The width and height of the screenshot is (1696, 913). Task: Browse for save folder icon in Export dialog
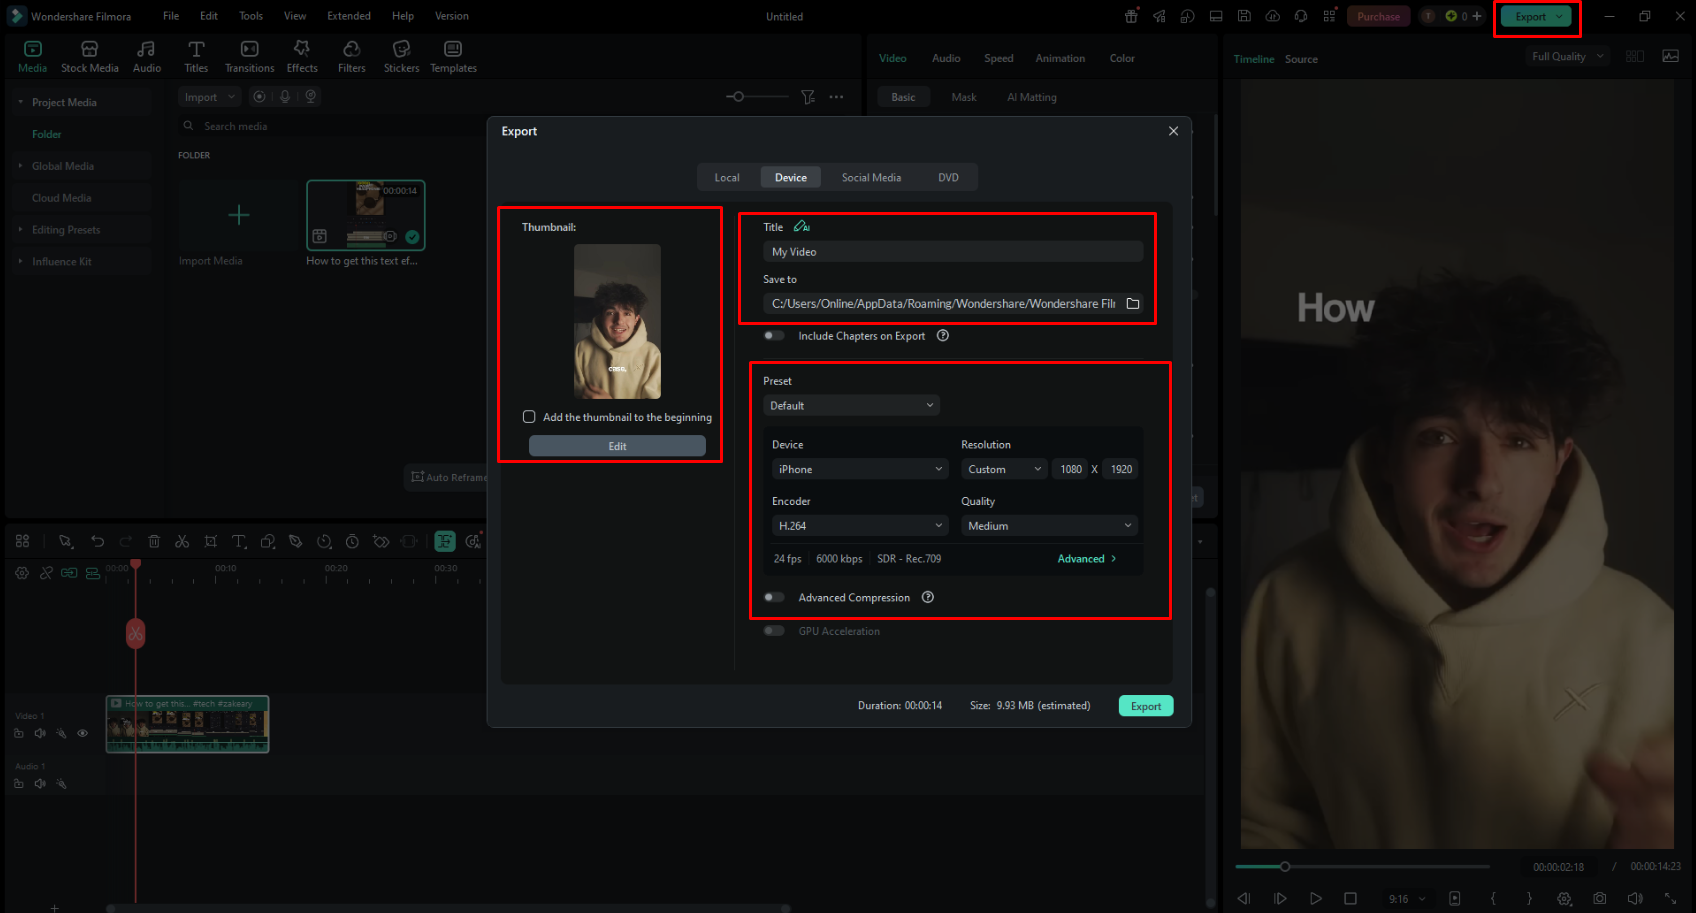(1133, 304)
